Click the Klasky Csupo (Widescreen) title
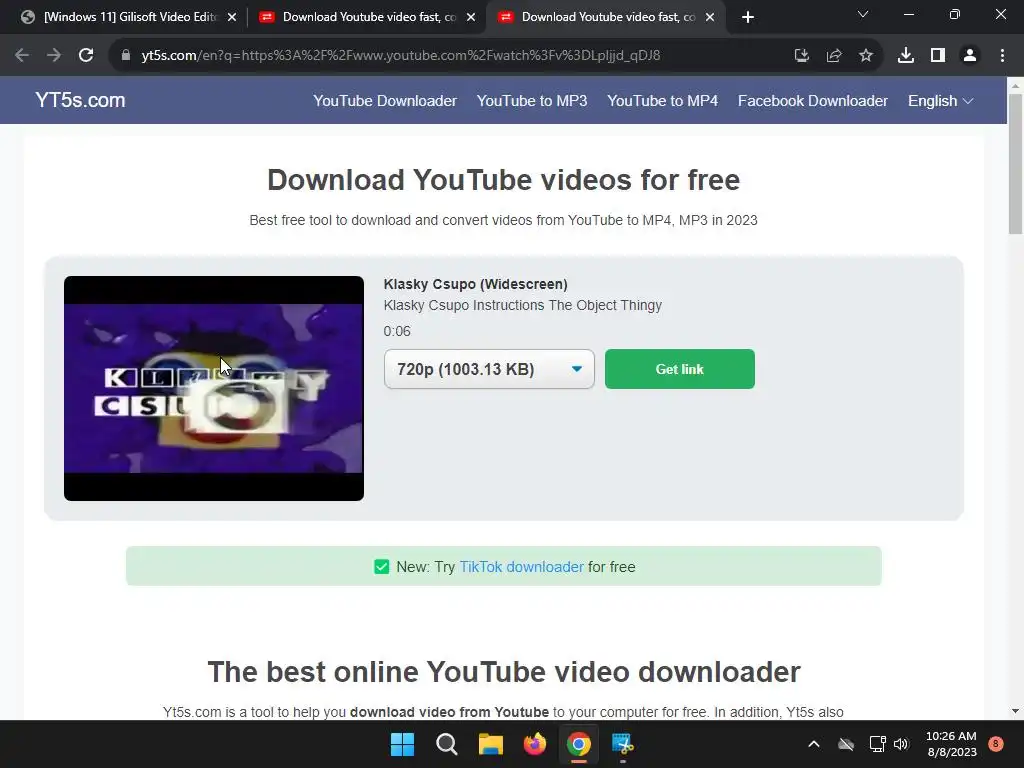 pyautogui.click(x=475, y=284)
